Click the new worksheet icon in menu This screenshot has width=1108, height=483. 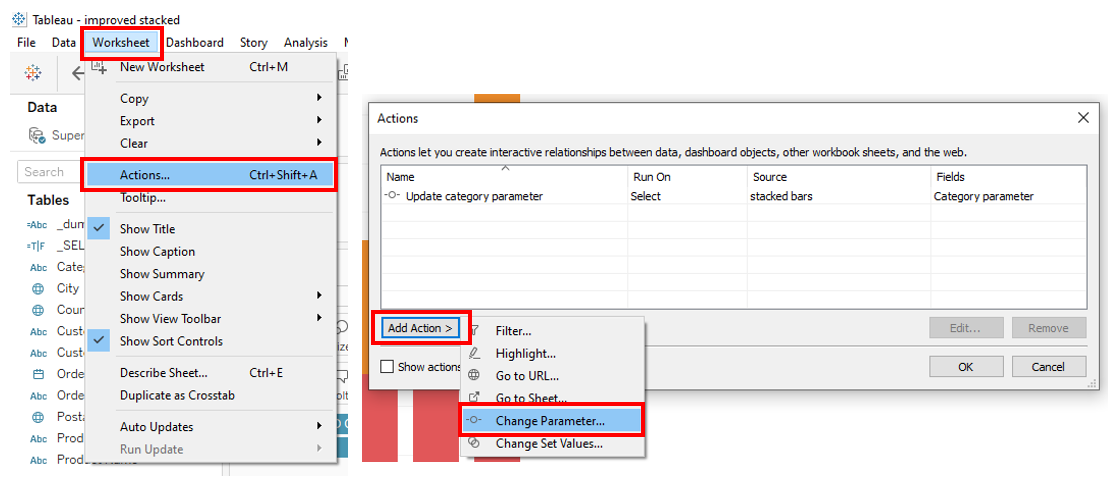coord(99,67)
